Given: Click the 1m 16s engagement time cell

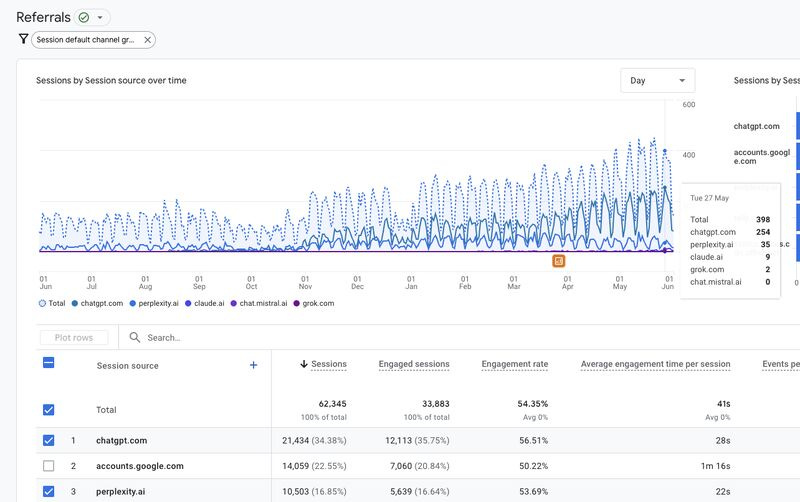Looking at the screenshot, I should (715, 466).
